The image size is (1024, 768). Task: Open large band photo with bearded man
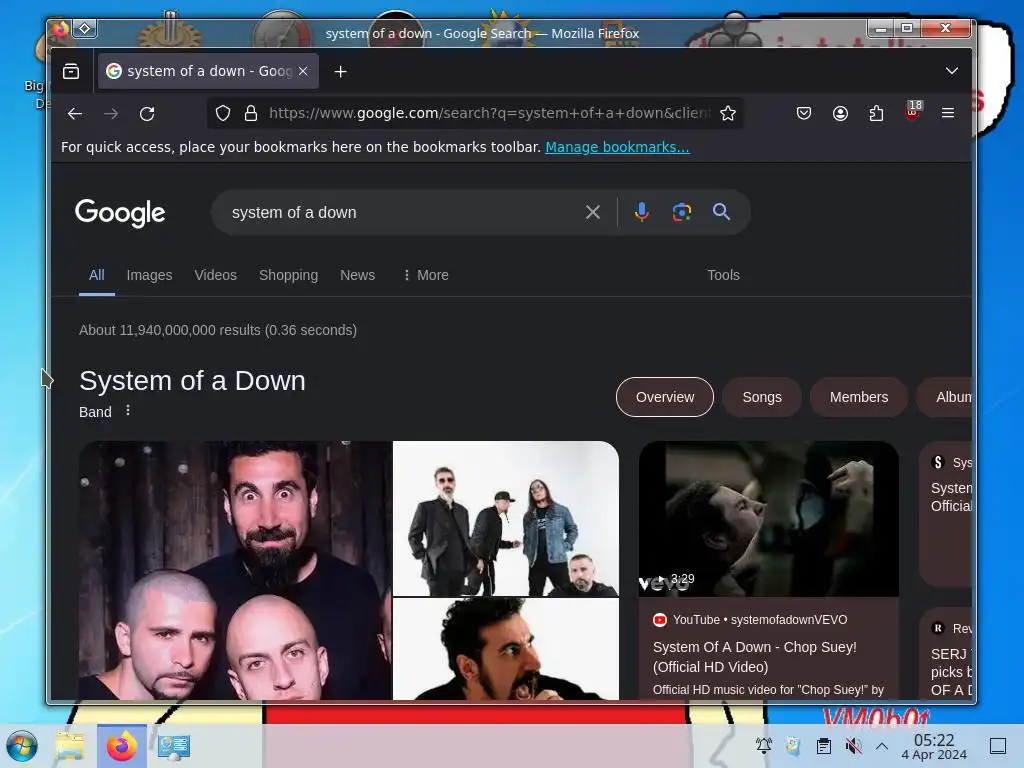click(235, 570)
